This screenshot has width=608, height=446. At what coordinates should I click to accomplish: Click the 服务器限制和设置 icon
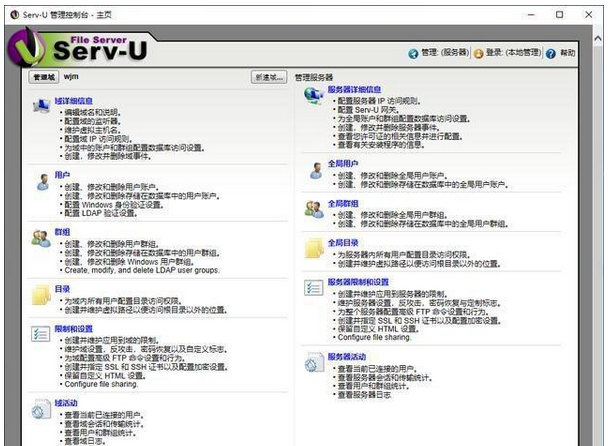pyautogui.click(x=312, y=288)
